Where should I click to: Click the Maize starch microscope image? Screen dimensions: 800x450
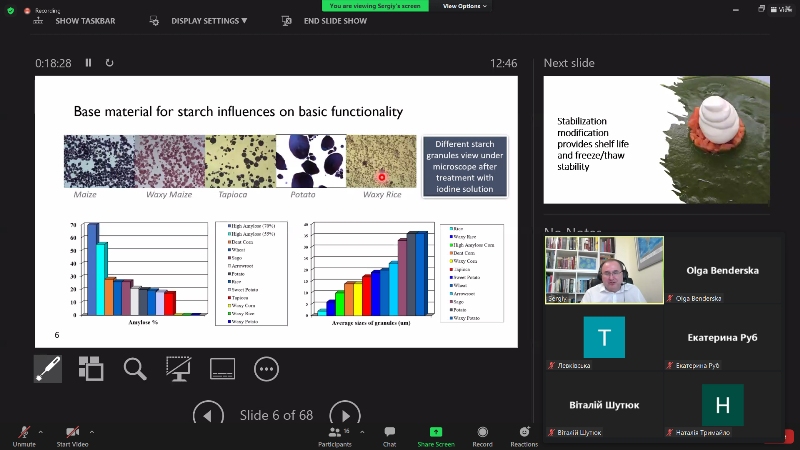coord(99,161)
